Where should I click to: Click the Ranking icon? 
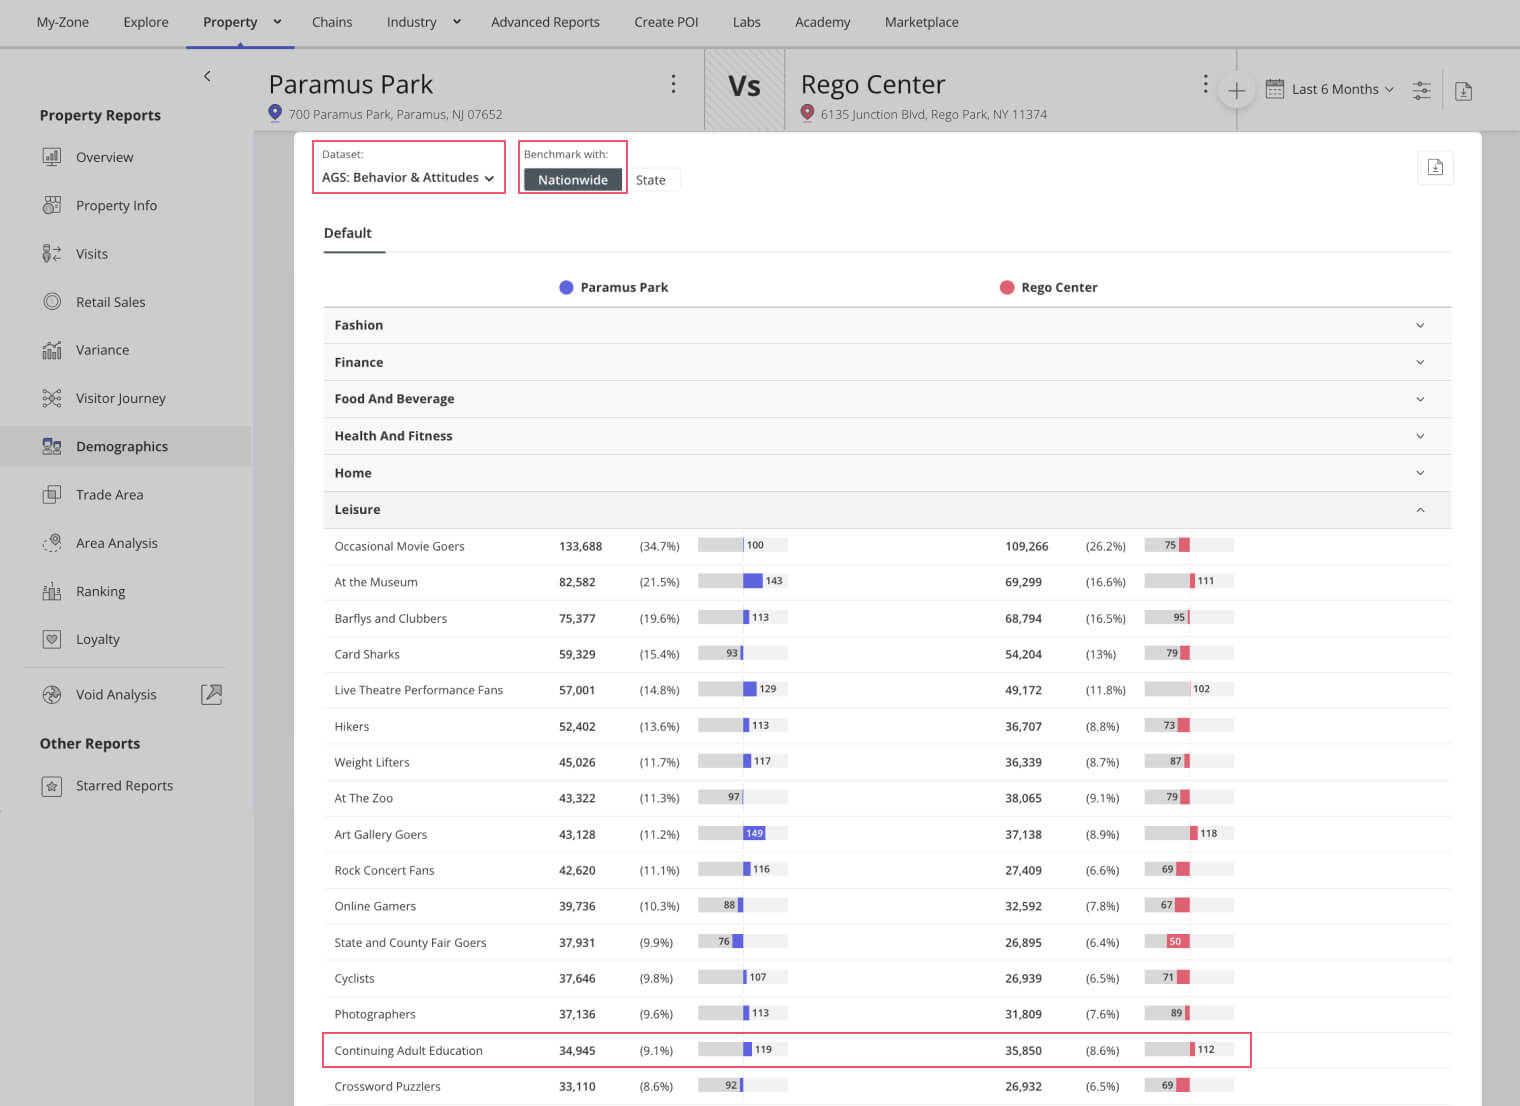tap(52, 591)
